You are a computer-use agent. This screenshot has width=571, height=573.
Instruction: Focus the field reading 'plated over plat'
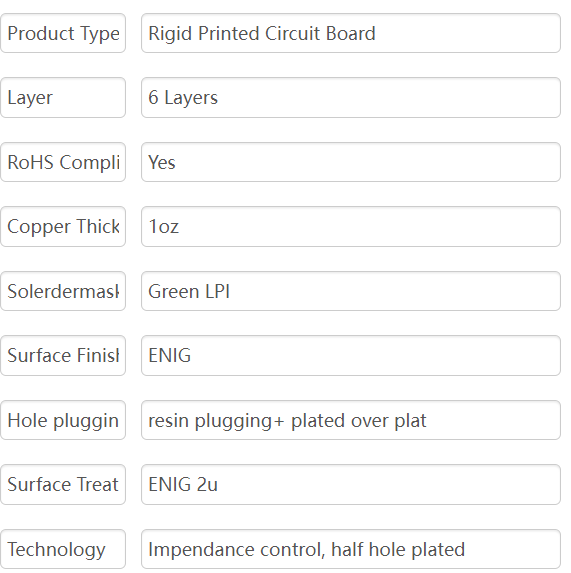pos(351,420)
